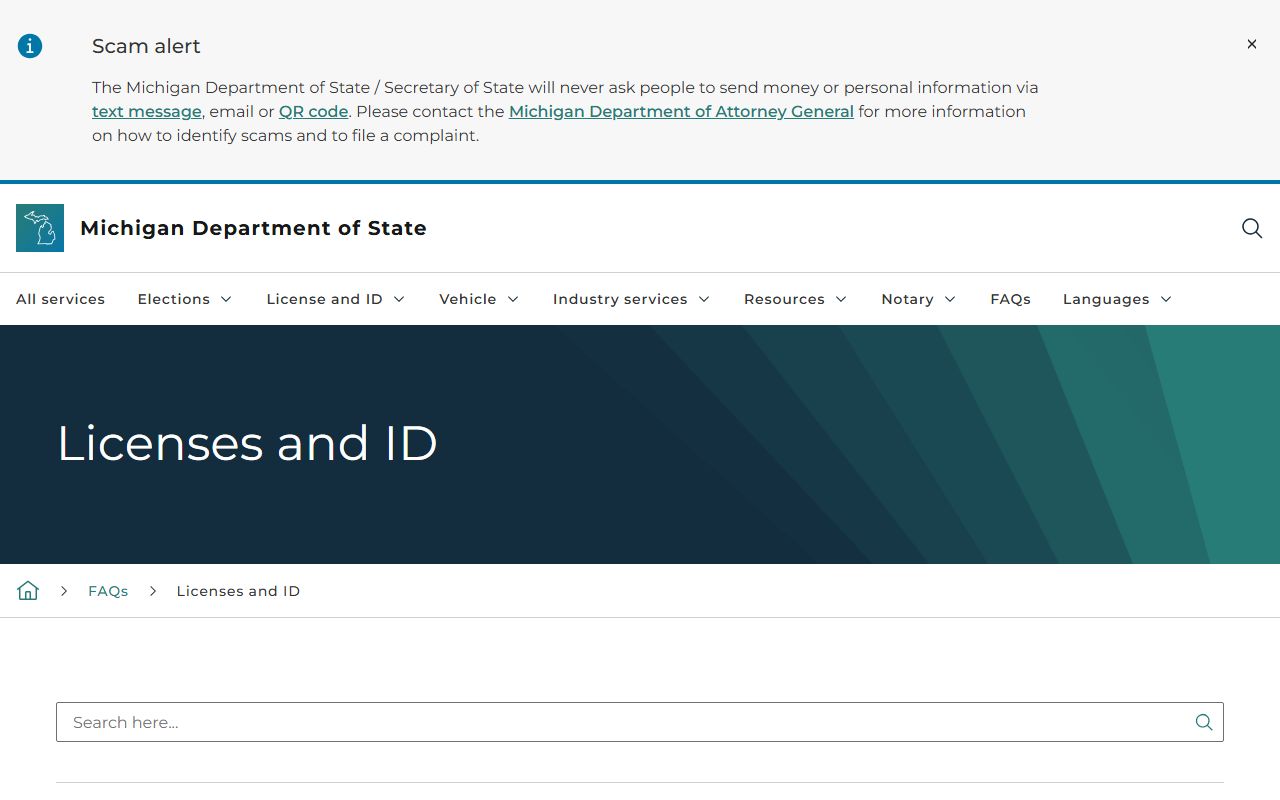Open the header search magnifier icon
The image size is (1280, 800).
click(1251, 228)
